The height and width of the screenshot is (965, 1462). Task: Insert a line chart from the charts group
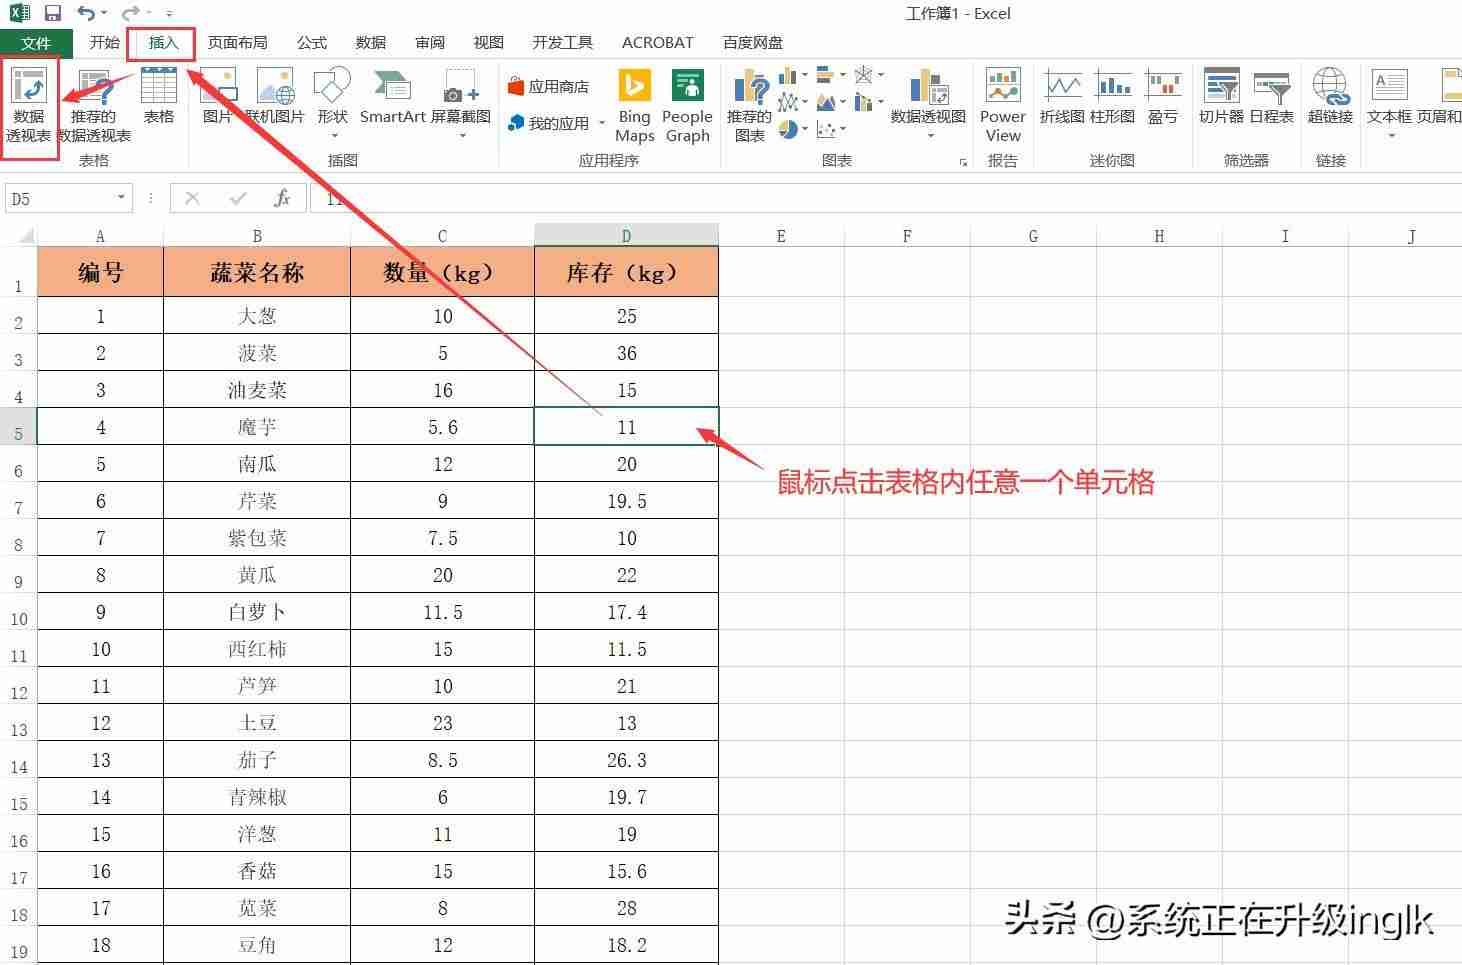pyautogui.click(x=787, y=102)
